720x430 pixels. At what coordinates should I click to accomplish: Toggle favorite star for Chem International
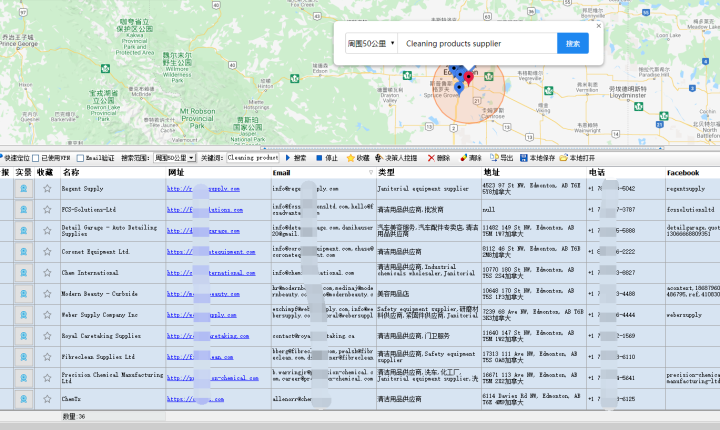tap(47, 273)
